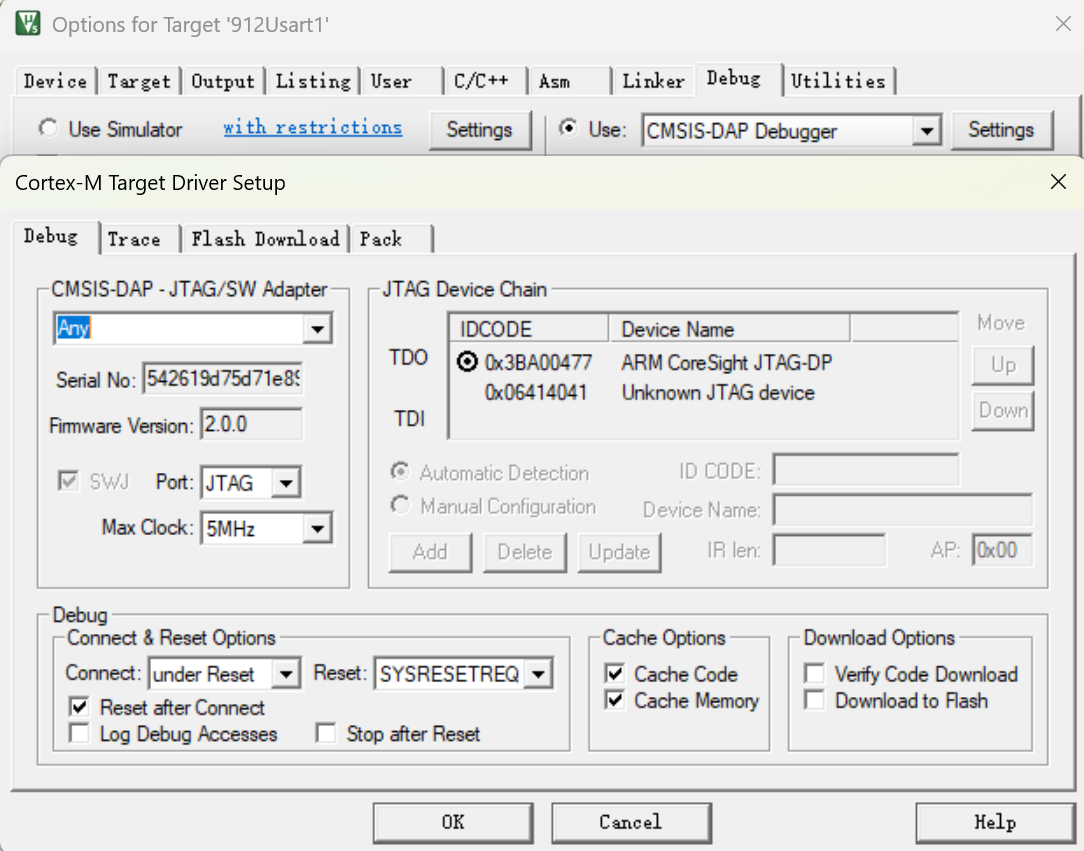This screenshot has height=851, width=1084.
Task: Select the Use Simulator radio button
Action: pos(48,128)
